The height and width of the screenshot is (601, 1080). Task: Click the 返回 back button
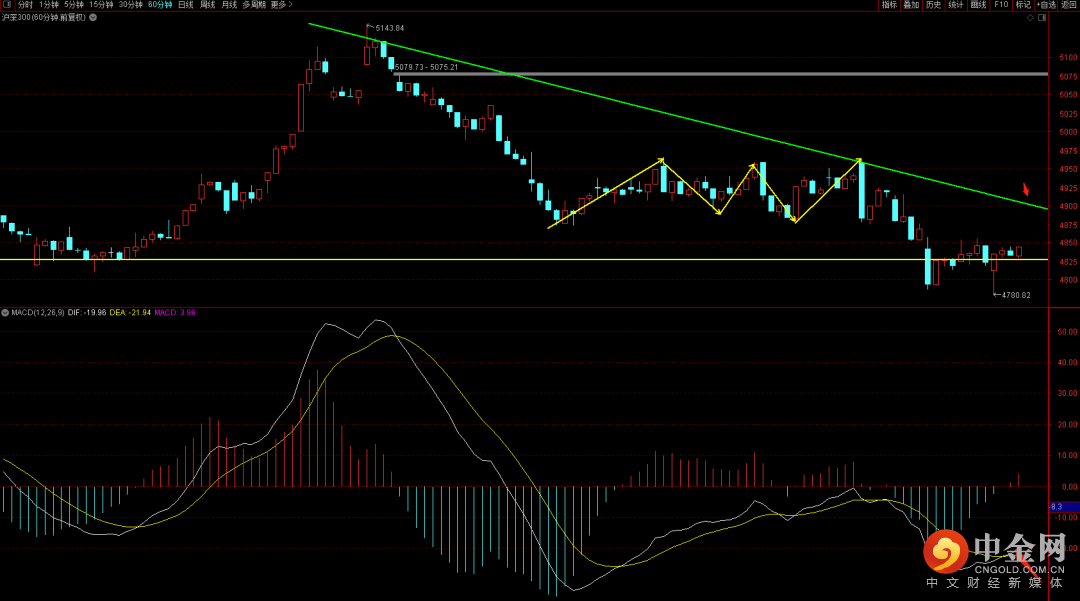point(1069,5)
